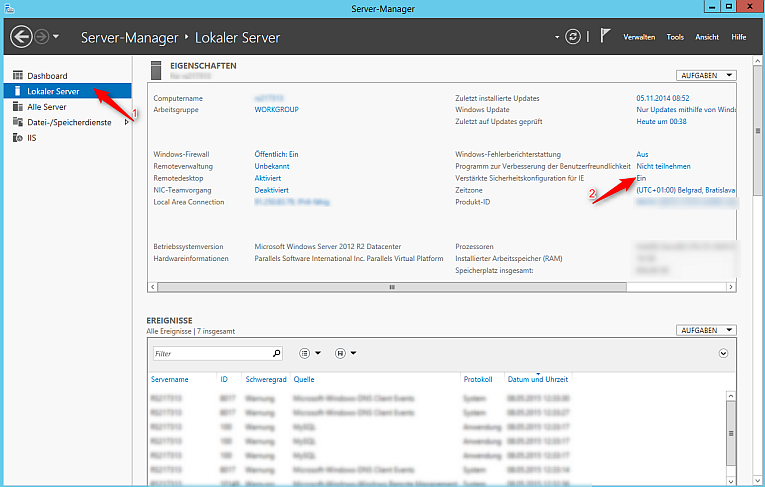Click Windows Update setting link Nur Updates
The width and height of the screenshot is (765, 487).
point(686,110)
